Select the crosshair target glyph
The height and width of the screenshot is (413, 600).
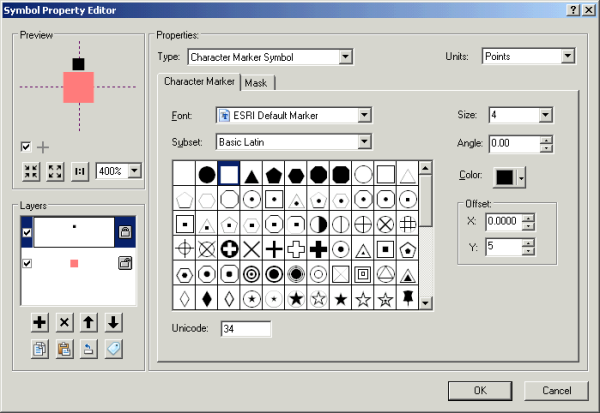pyautogui.click(x=184, y=249)
